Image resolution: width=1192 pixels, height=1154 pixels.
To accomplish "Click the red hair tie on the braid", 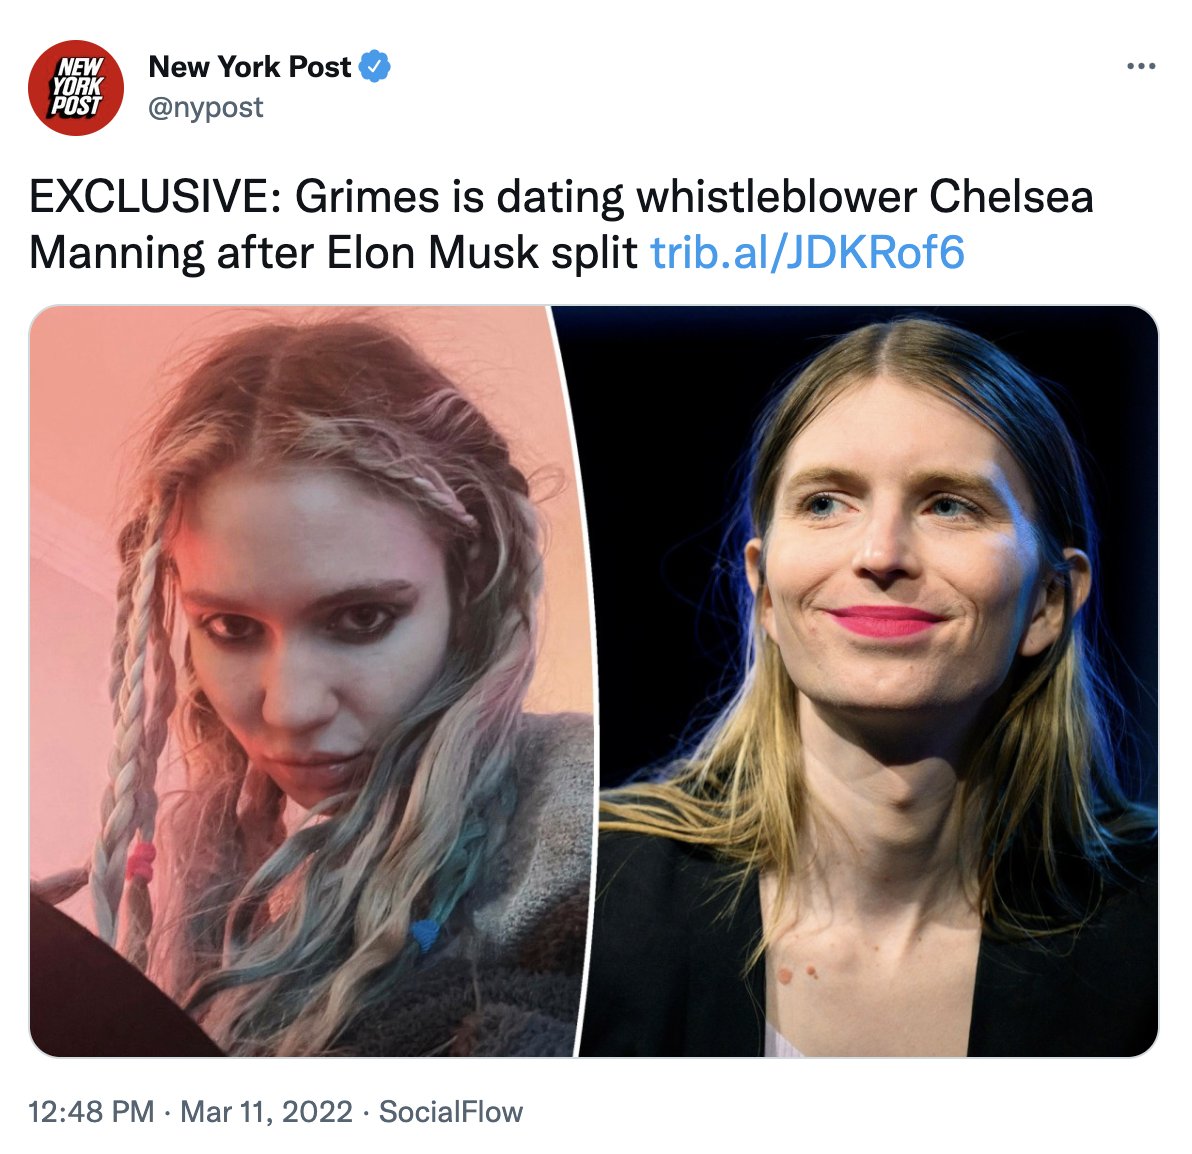I will [x=141, y=861].
